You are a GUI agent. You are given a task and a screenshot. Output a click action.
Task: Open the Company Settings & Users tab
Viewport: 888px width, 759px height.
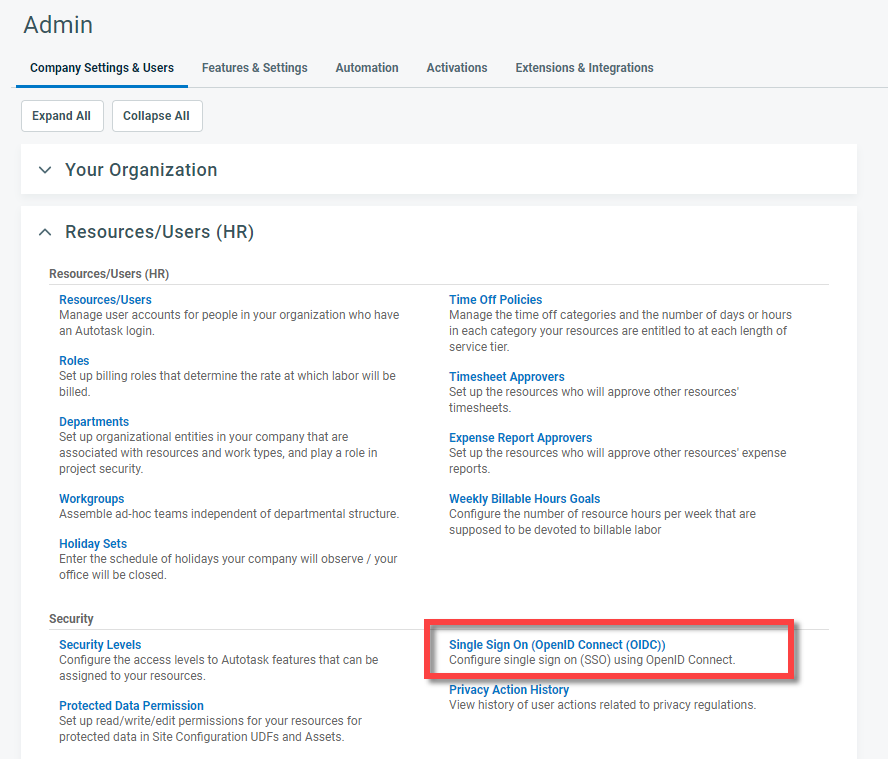point(102,68)
